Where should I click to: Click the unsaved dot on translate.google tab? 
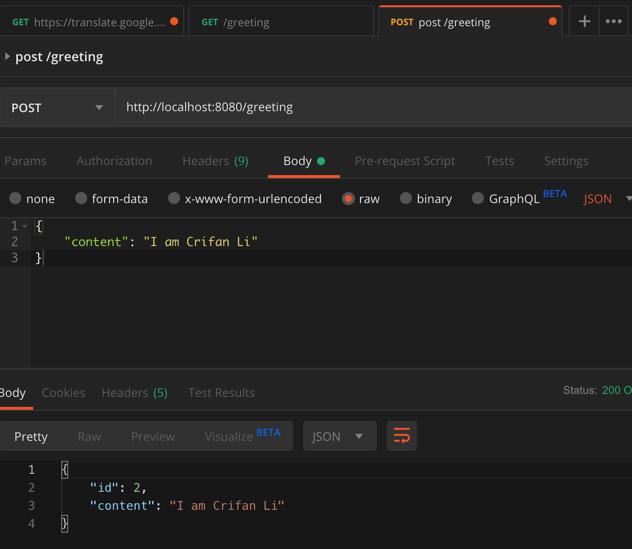(174, 21)
